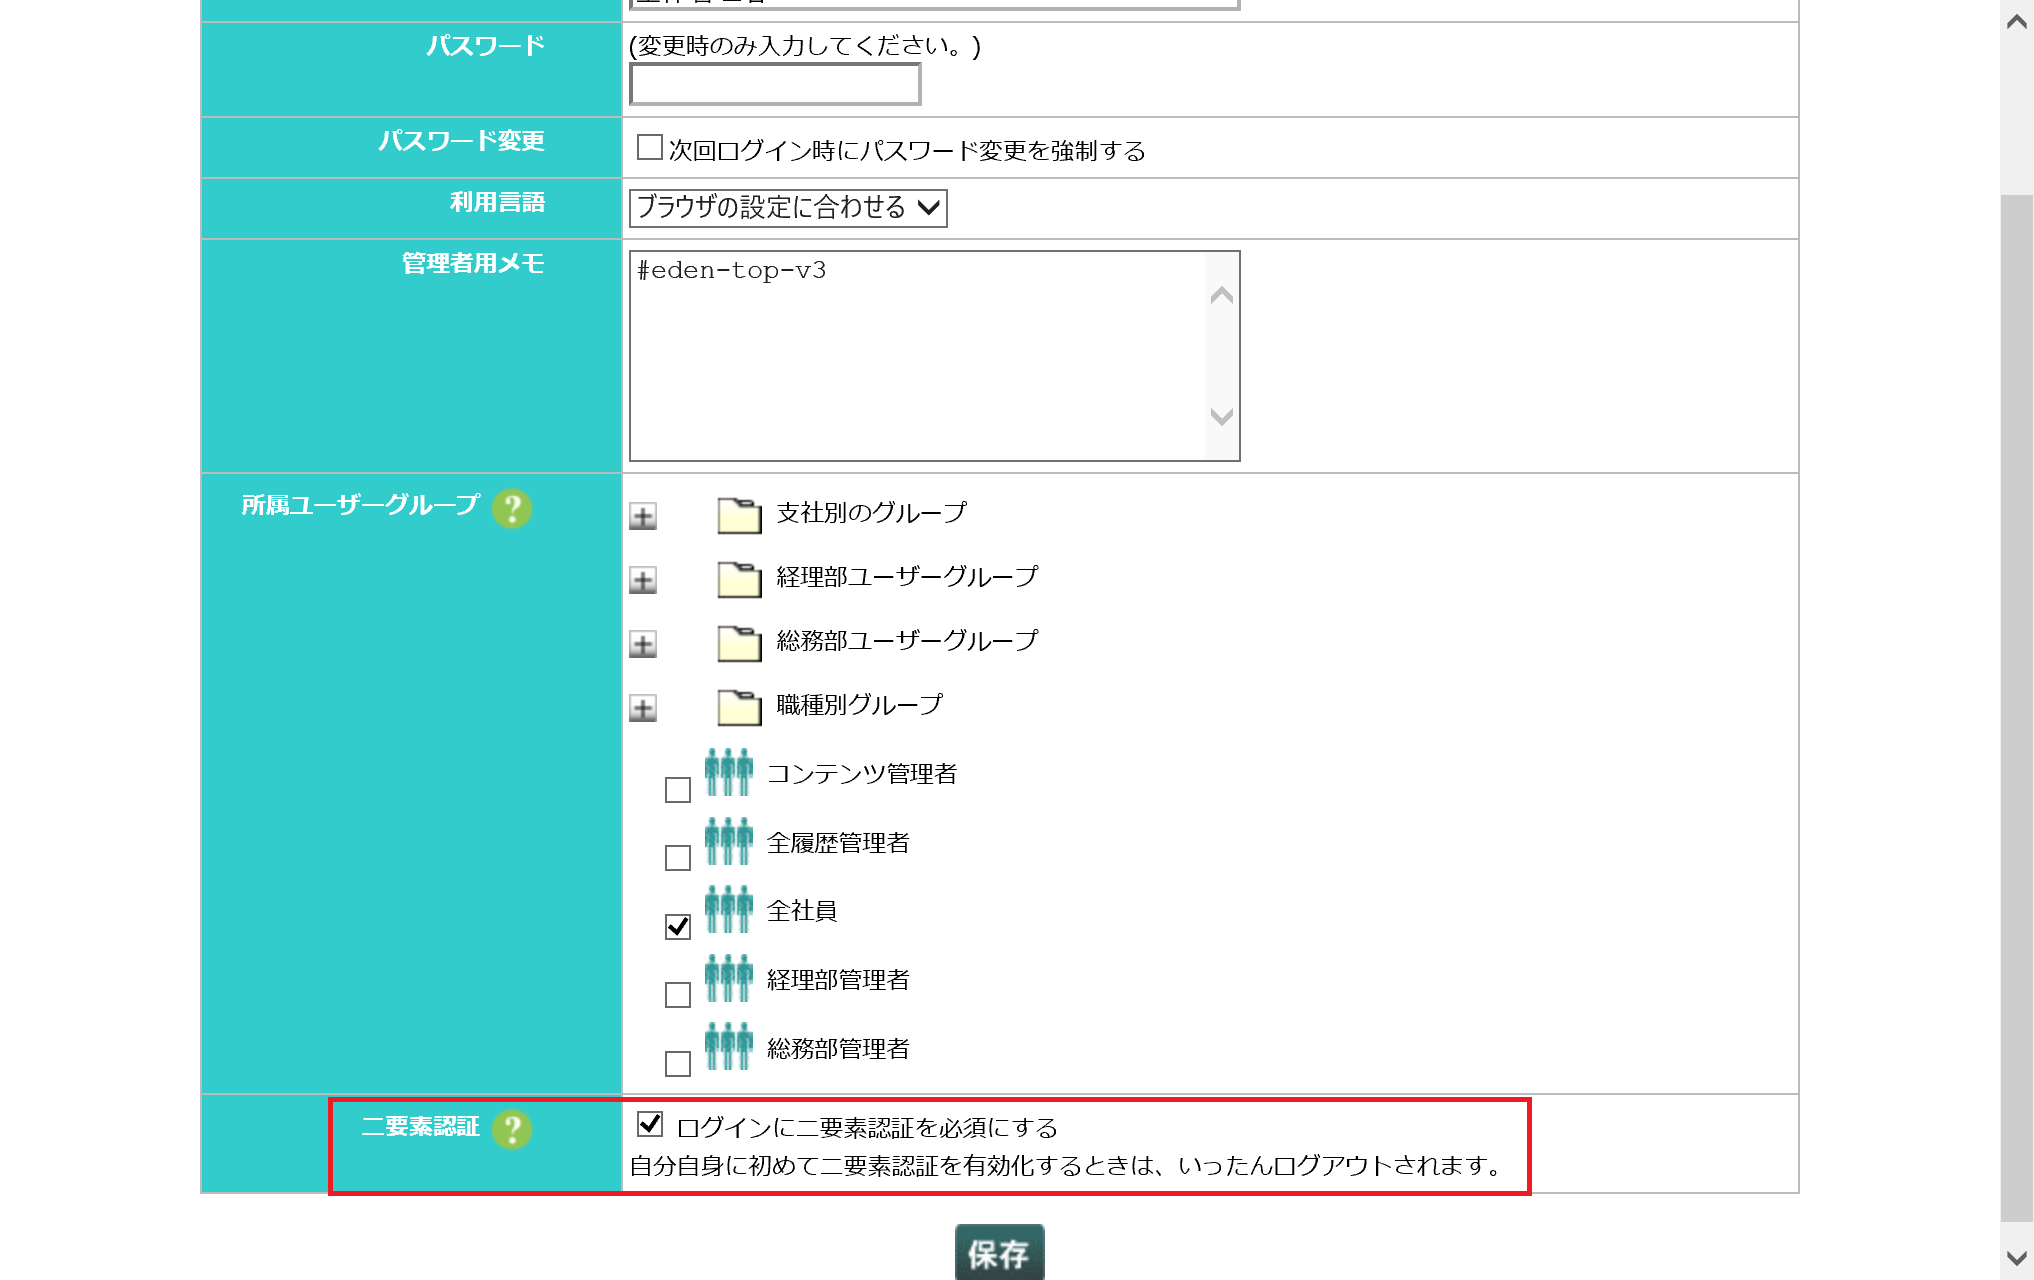
Task: Open the 利用言語 language dropdown
Action: 788,208
